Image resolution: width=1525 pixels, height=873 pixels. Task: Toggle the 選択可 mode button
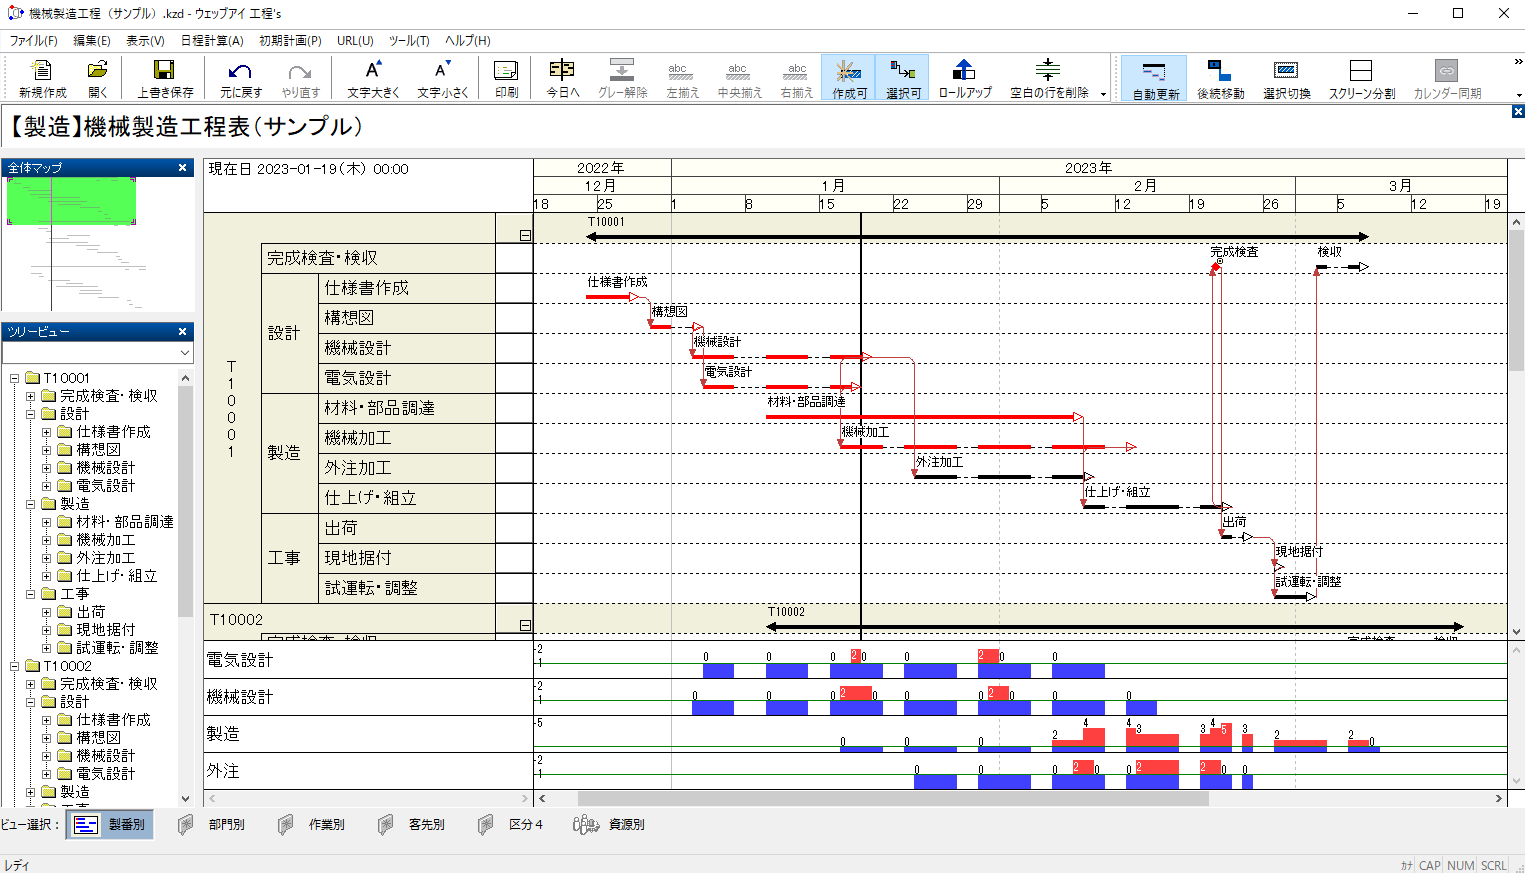pyautogui.click(x=902, y=77)
